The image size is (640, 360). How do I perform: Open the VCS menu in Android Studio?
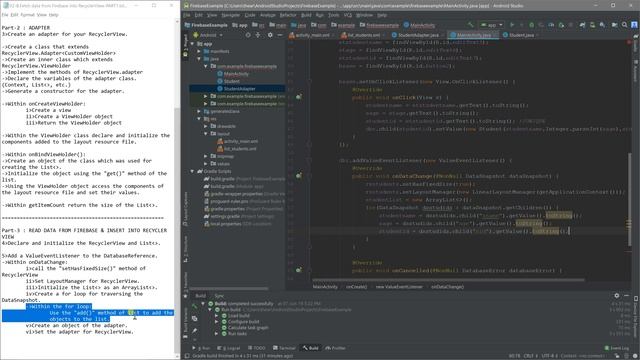[x=348, y=15]
